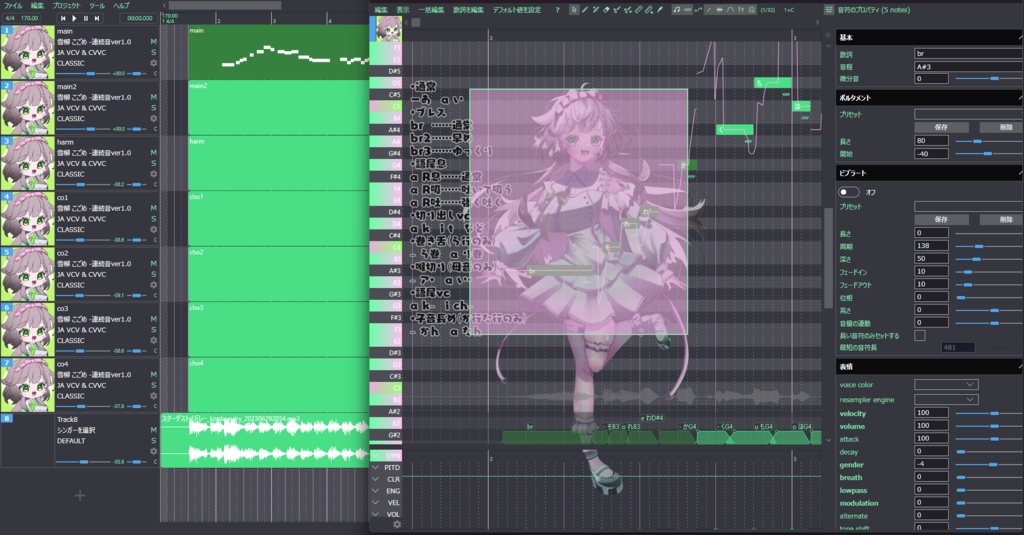Open the resampler engine dropdown
The width and height of the screenshot is (1024, 535).
click(946, 399)
